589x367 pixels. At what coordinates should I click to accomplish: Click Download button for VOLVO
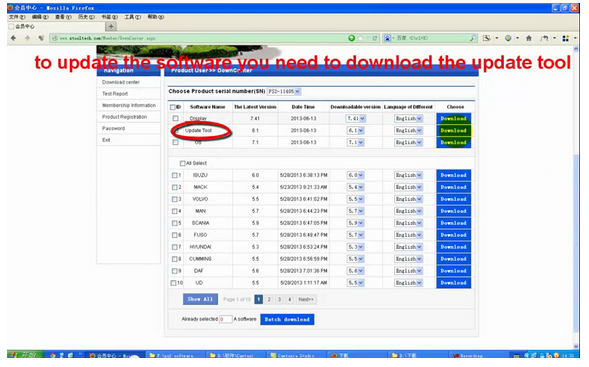tap(453, 199)
